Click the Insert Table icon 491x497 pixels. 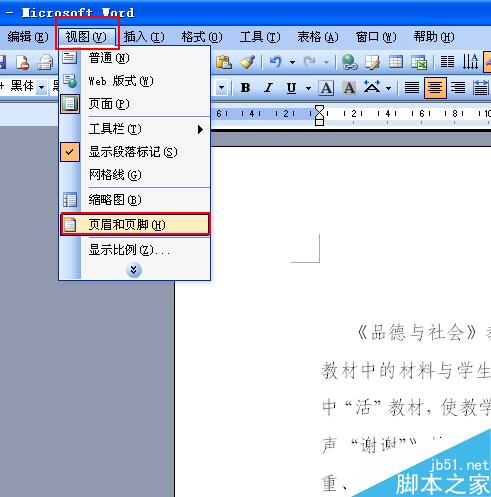pos(396,62)
